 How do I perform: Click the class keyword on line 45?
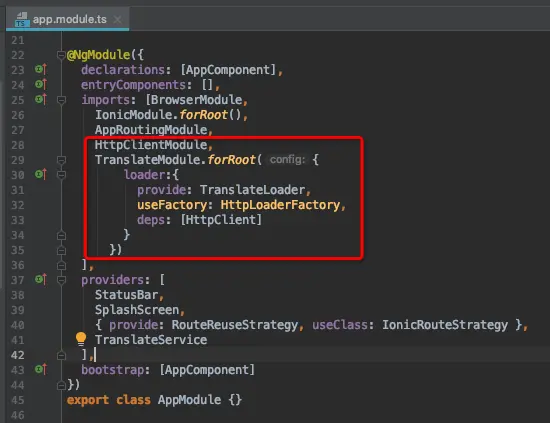tap(133, 400)
